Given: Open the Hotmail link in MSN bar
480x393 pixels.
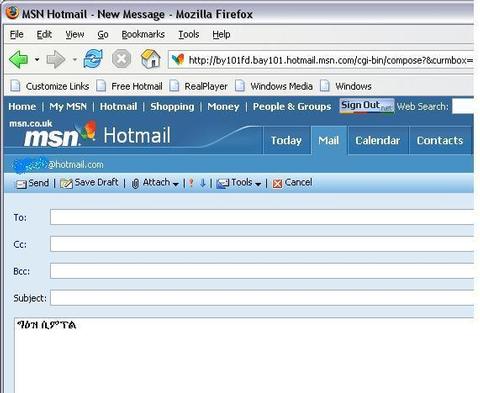Looking at the screenshot, I should (118, 106).
